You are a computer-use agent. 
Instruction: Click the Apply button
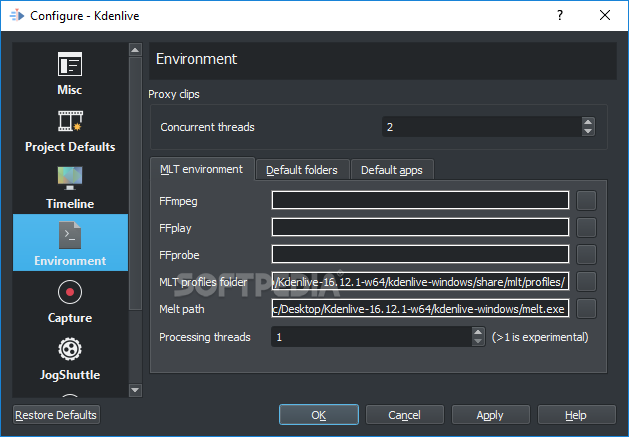491,415
